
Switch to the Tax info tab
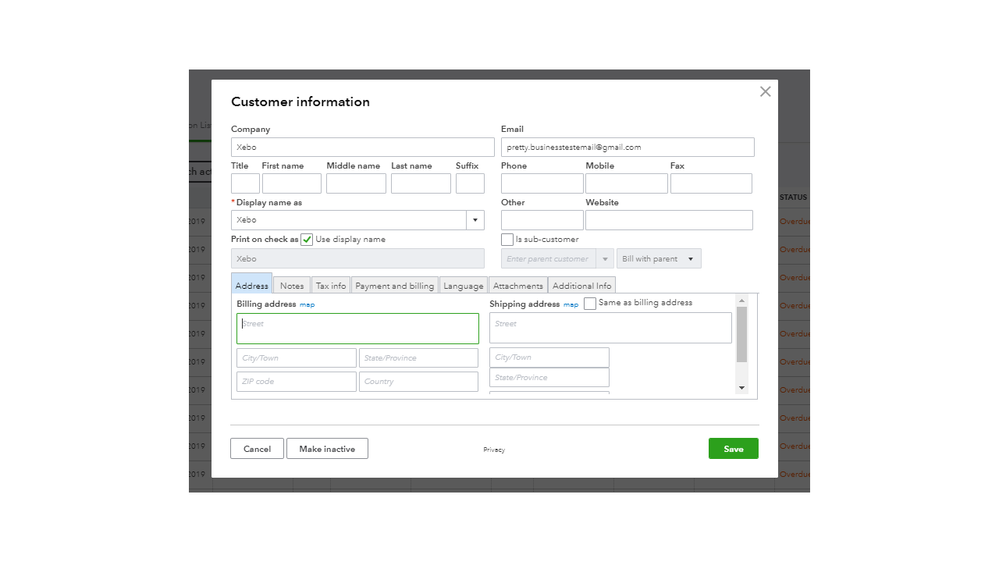[331, 285]
